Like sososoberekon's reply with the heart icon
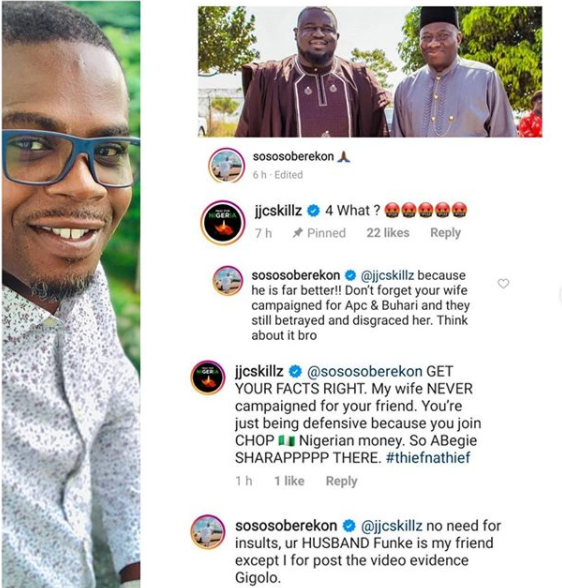The height and width of the screenshot is (588, 562). coord(503,284)
